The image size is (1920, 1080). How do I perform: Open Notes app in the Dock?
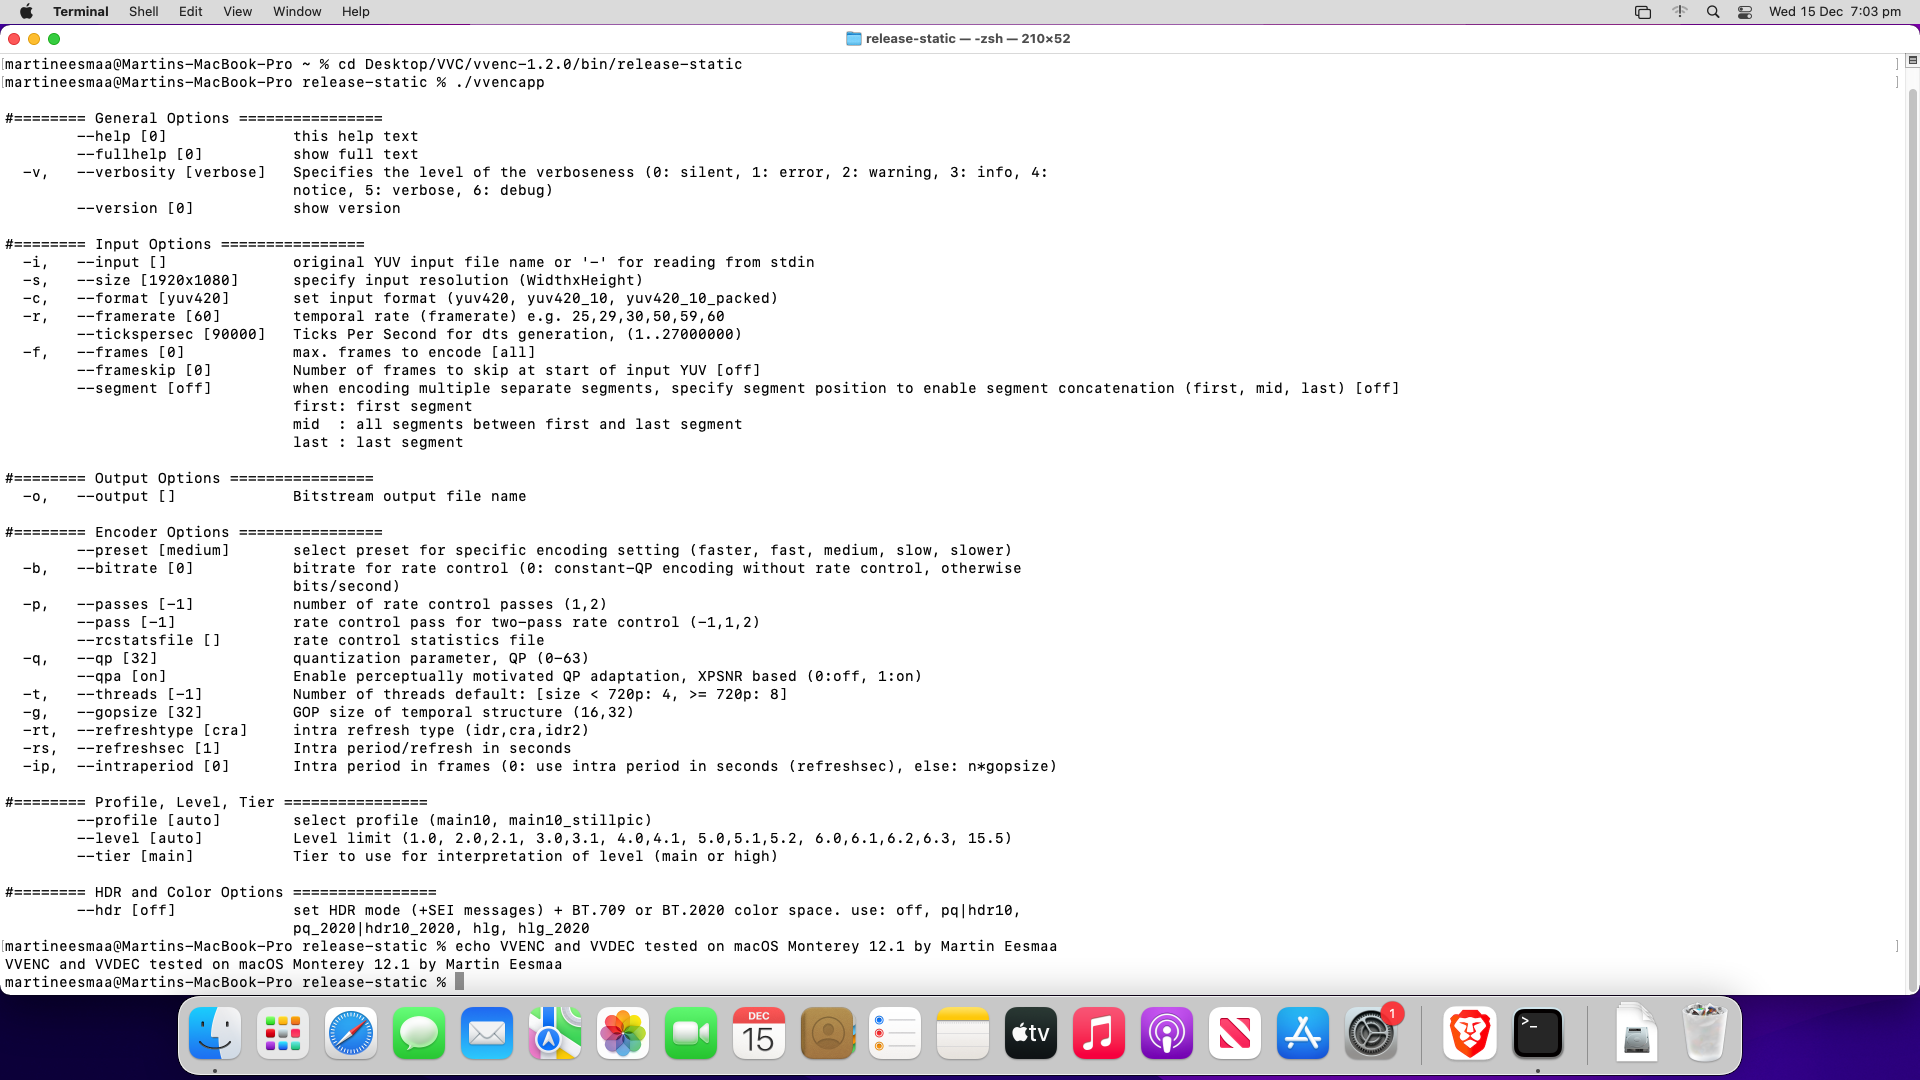(x=963, y=1033)
